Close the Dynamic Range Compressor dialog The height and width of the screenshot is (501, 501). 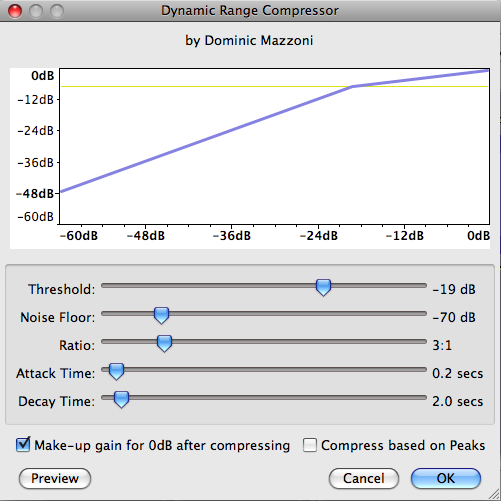(15, 11)
